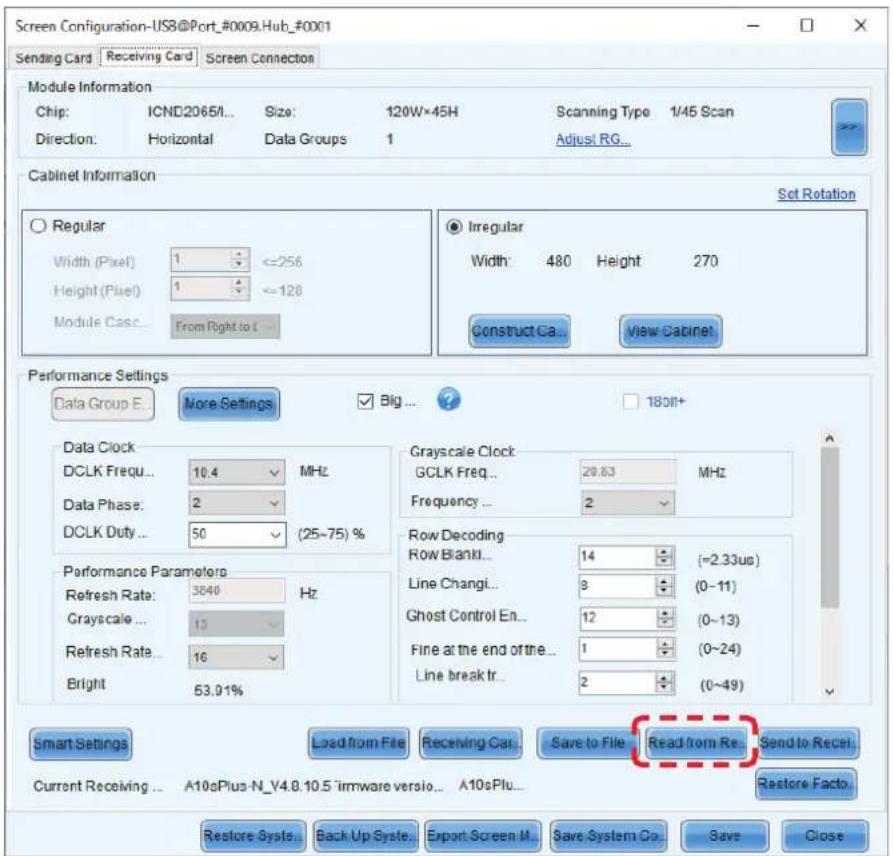The image size is (893, 856).
Task: Click the scrollbar up arrow in Performance Settings
Action: [830, 439]
